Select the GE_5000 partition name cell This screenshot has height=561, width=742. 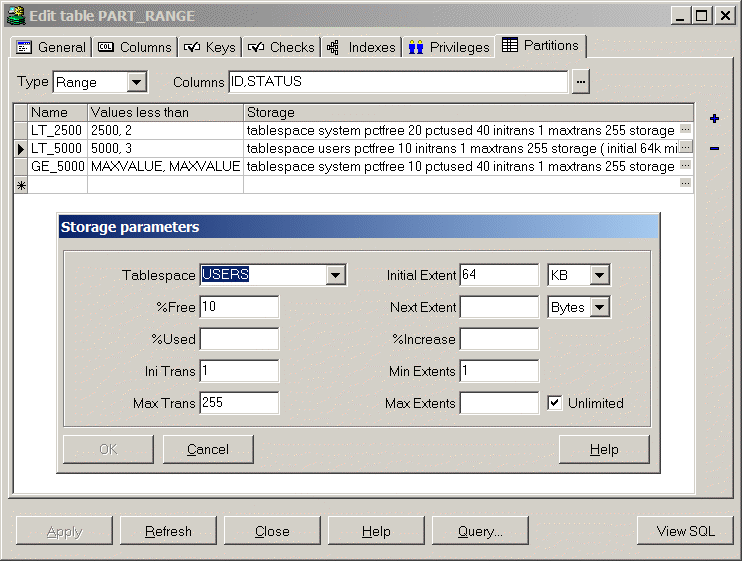(x=58, y=167)
